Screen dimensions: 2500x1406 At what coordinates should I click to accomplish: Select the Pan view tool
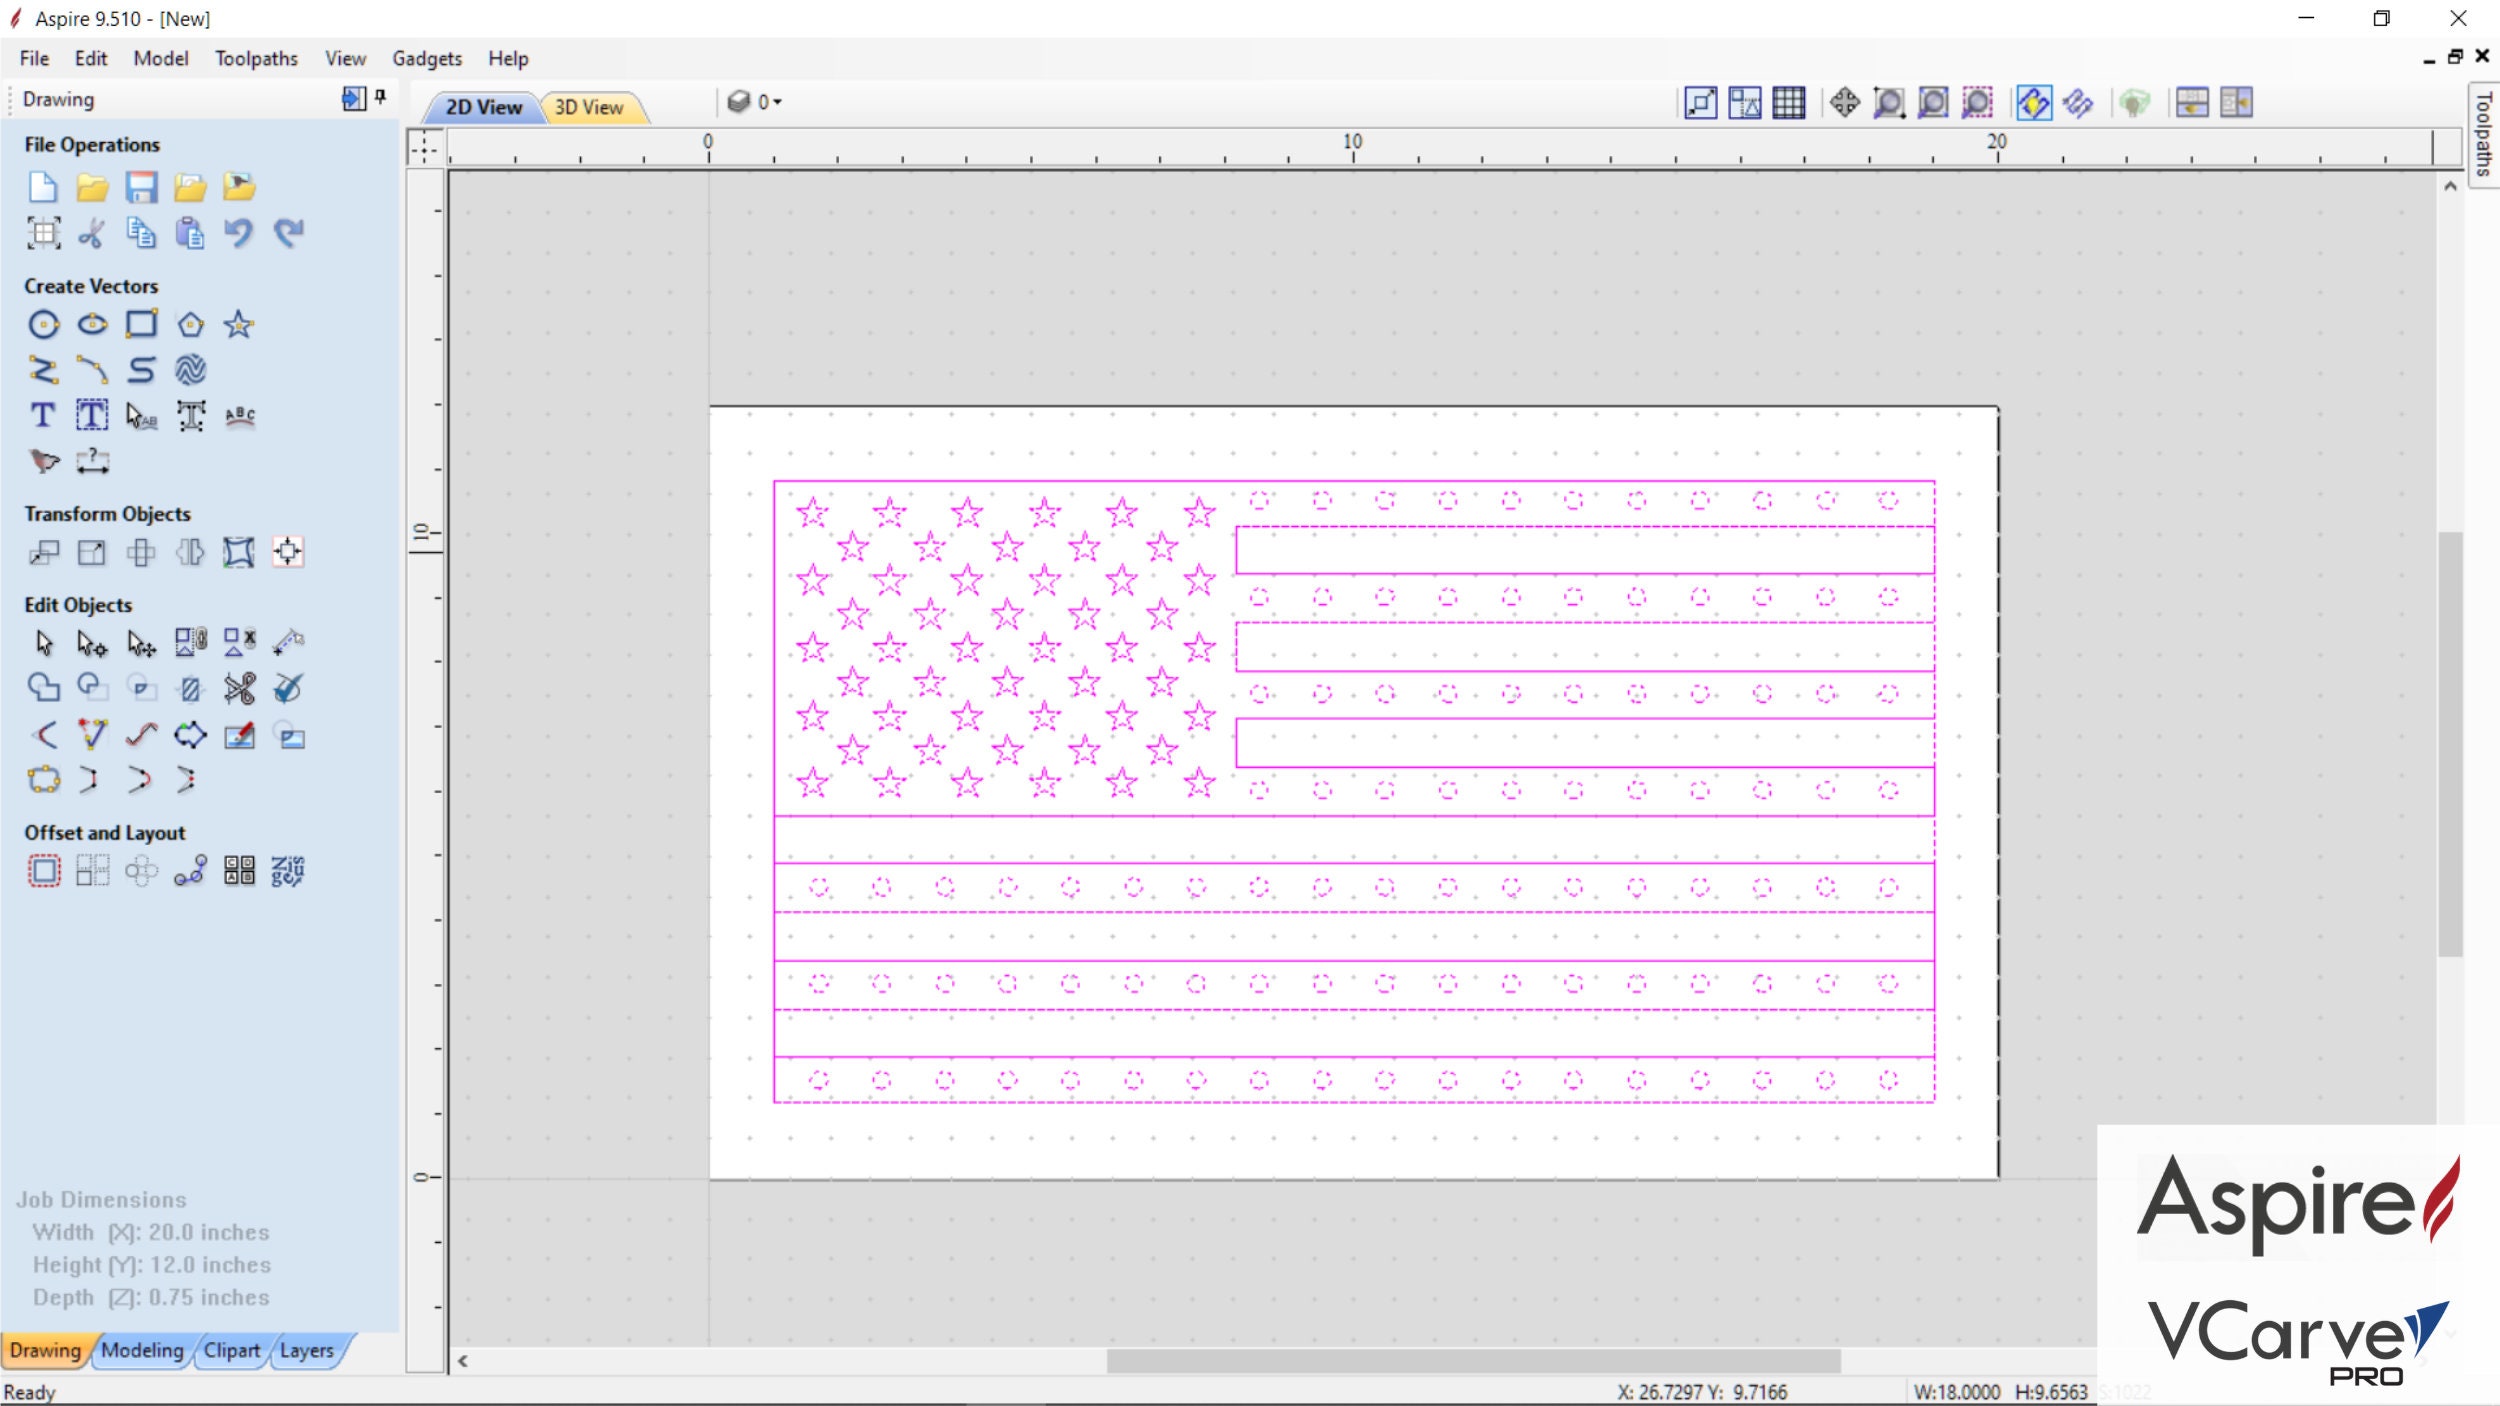coord(1843,102)
